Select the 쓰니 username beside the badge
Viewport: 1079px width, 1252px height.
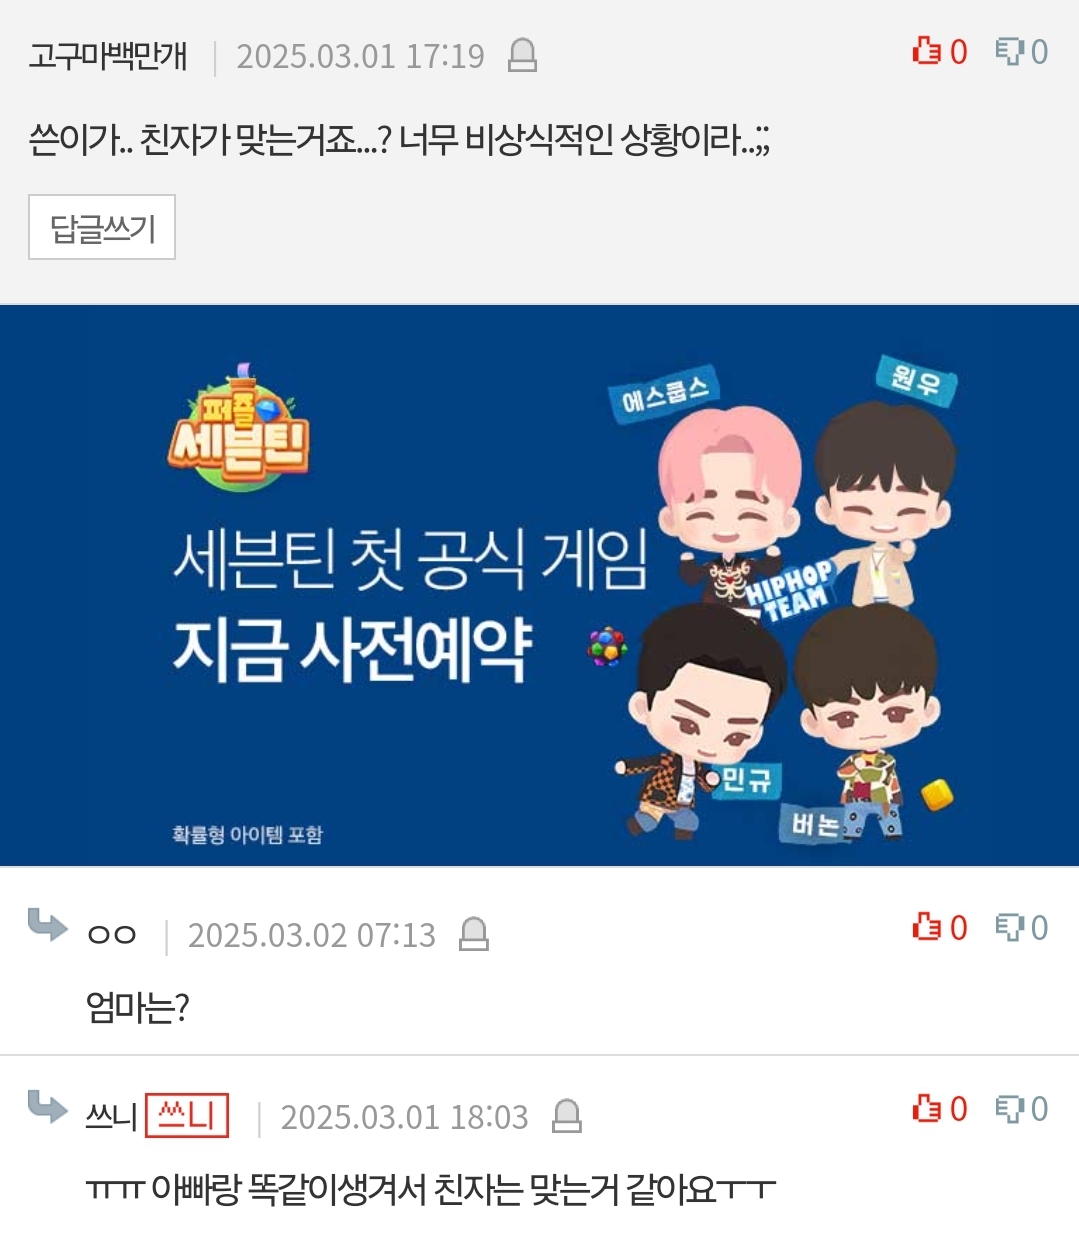click(x=111, y=1116)
